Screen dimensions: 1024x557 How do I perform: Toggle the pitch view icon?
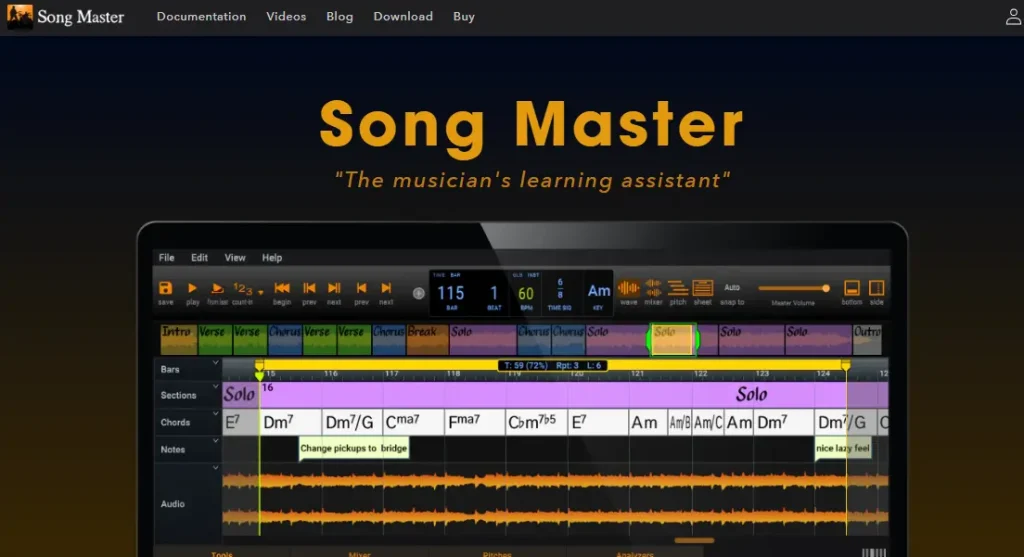(678, 288)
